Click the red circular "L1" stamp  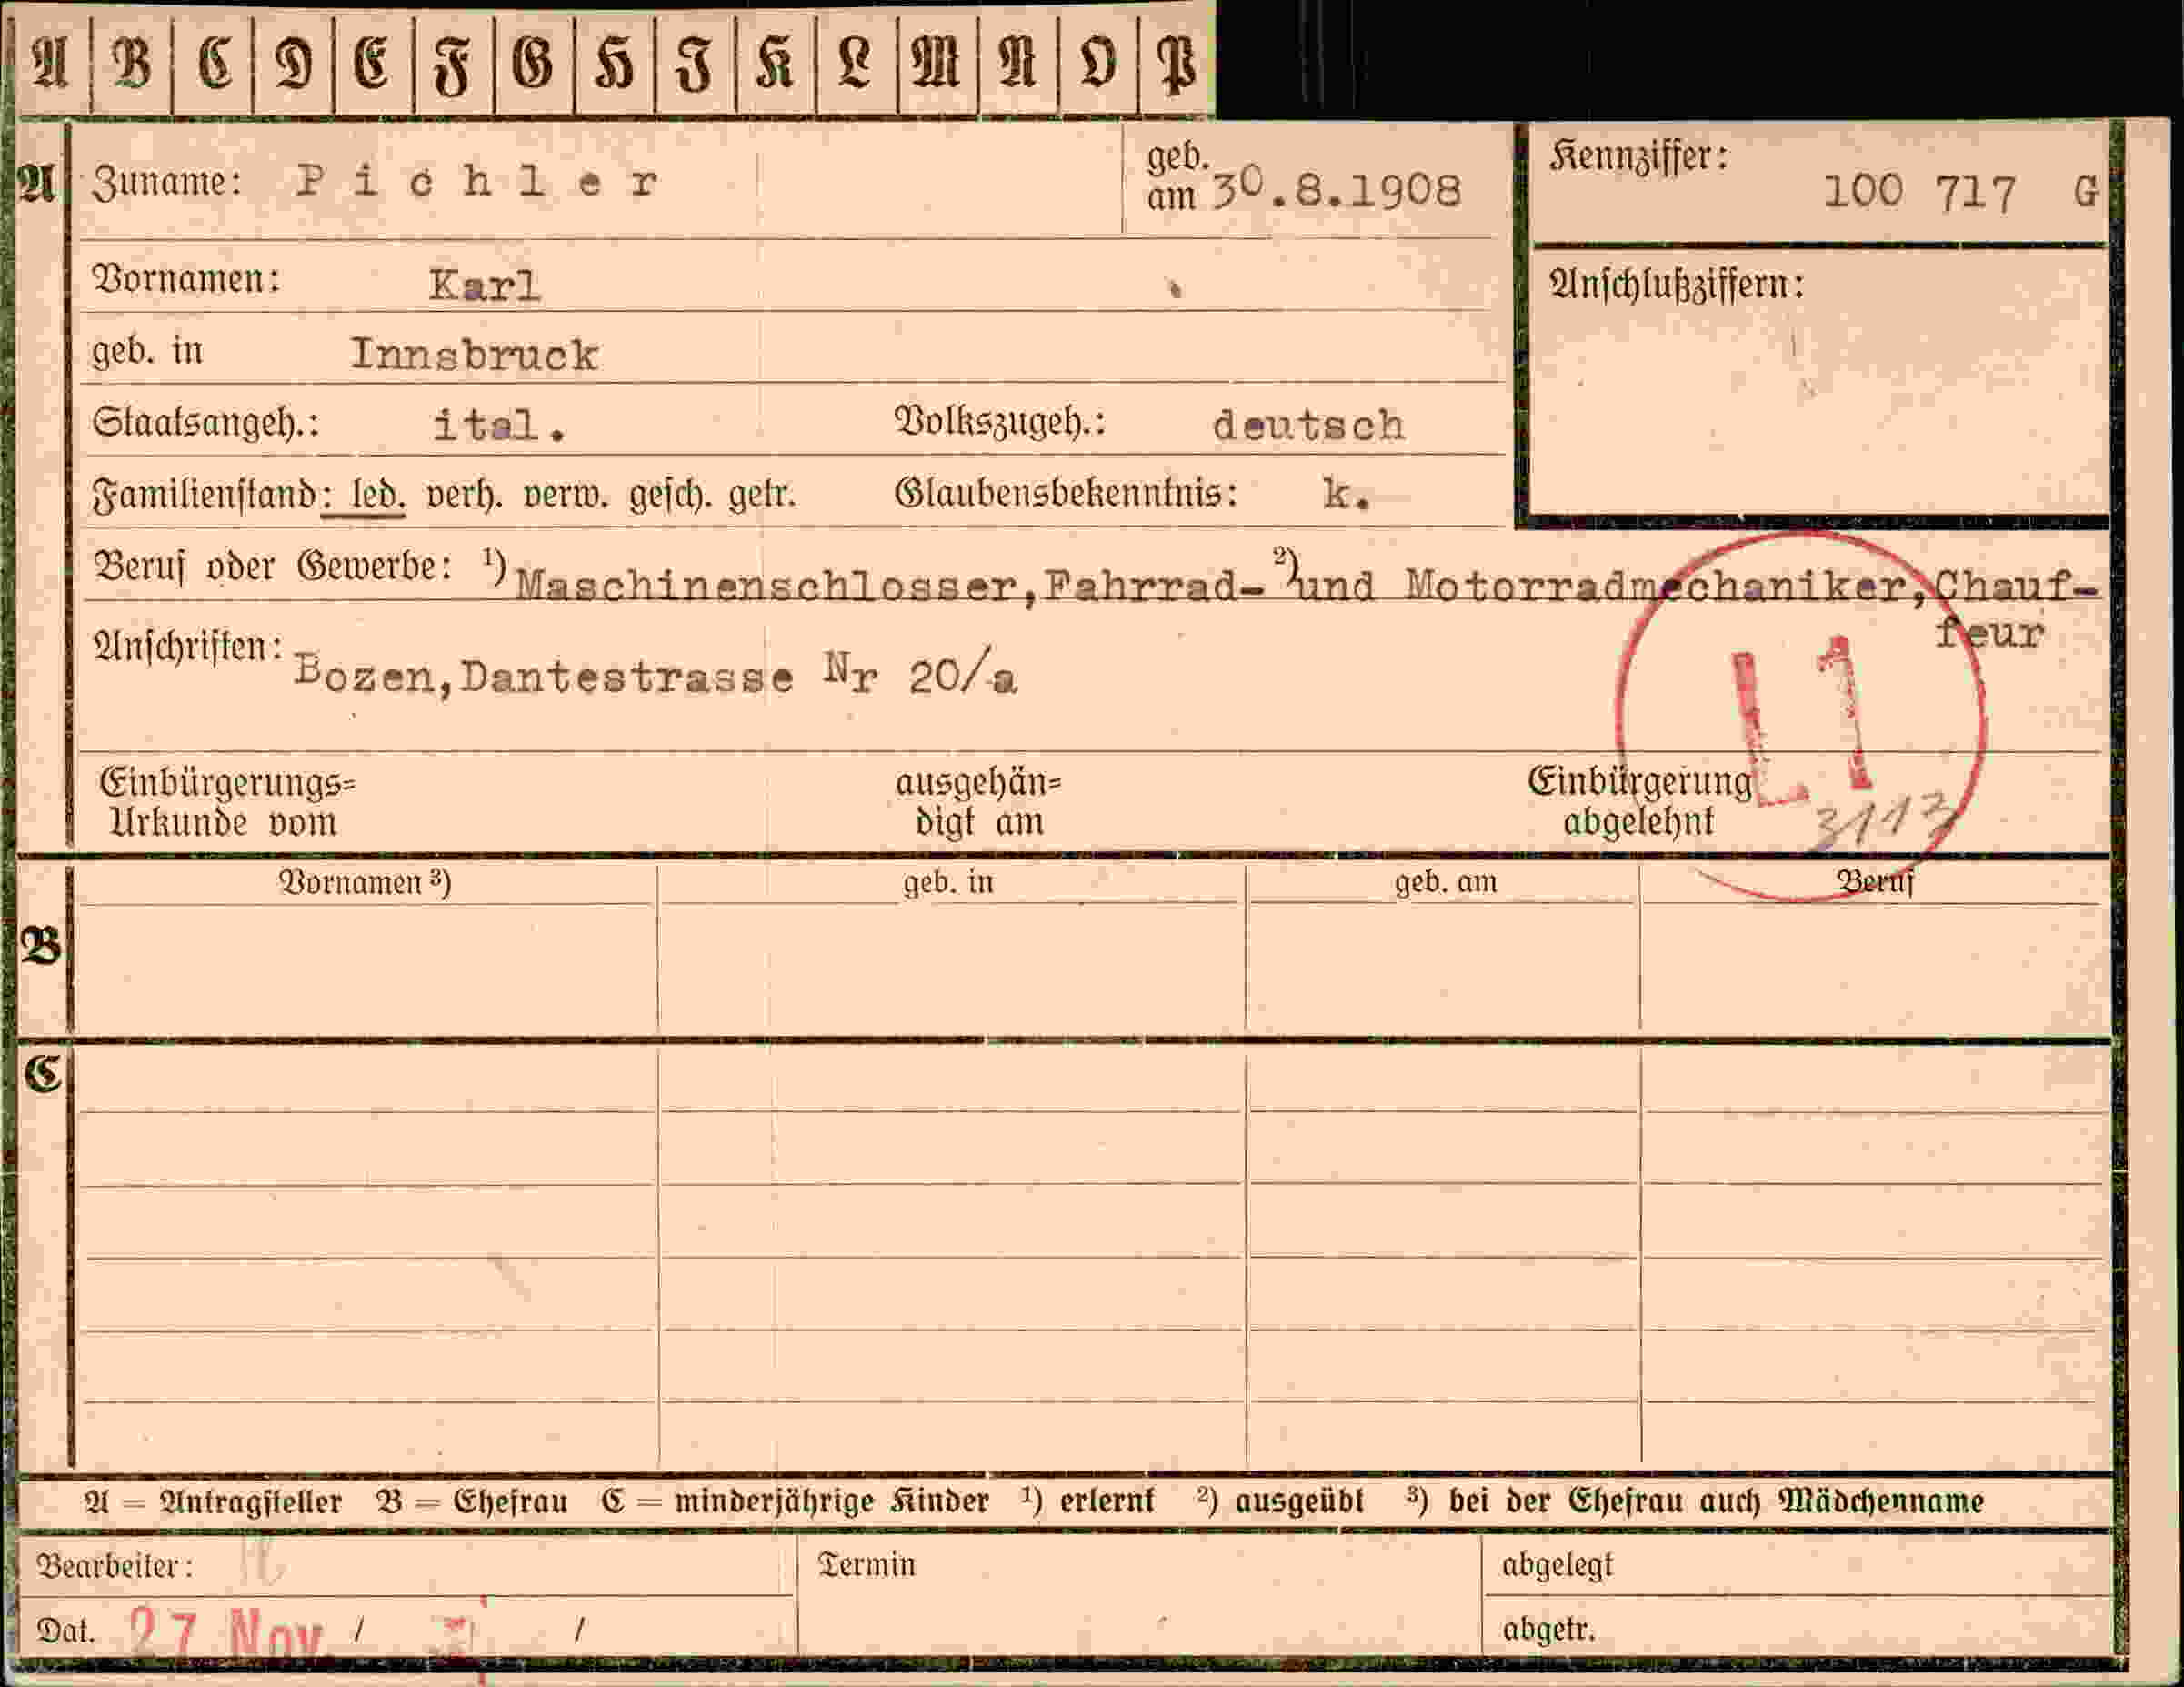click(1801, 716)
